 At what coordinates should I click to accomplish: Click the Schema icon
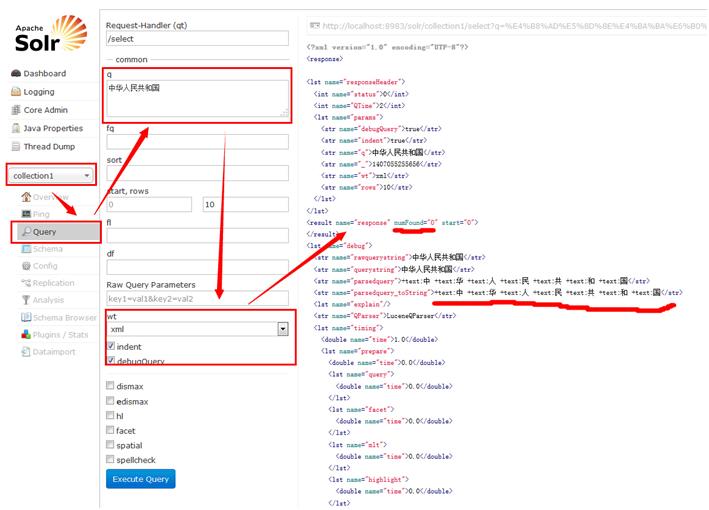point(26,249)
